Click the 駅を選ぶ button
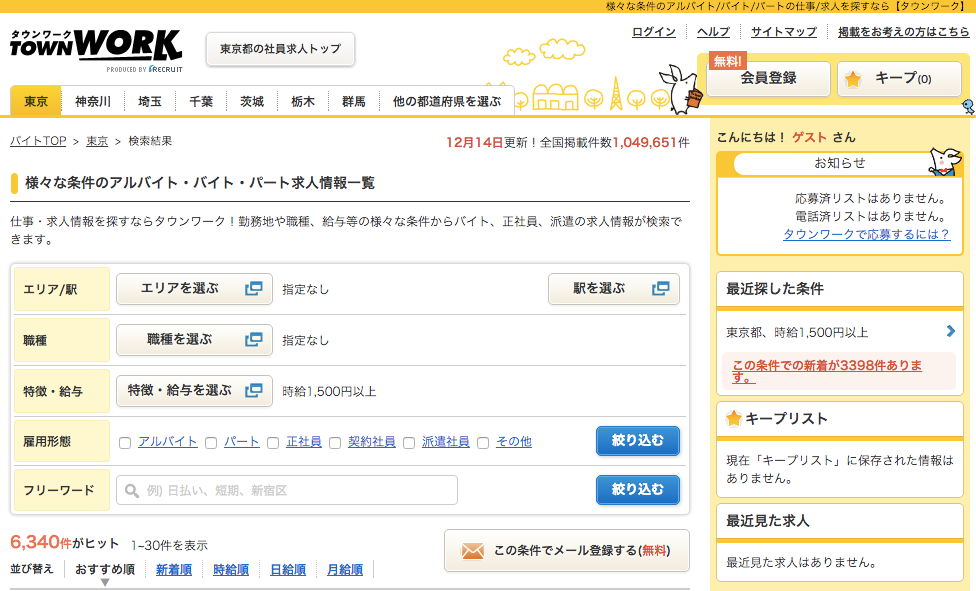The image size is (976, 591). [x=614, y=288]
